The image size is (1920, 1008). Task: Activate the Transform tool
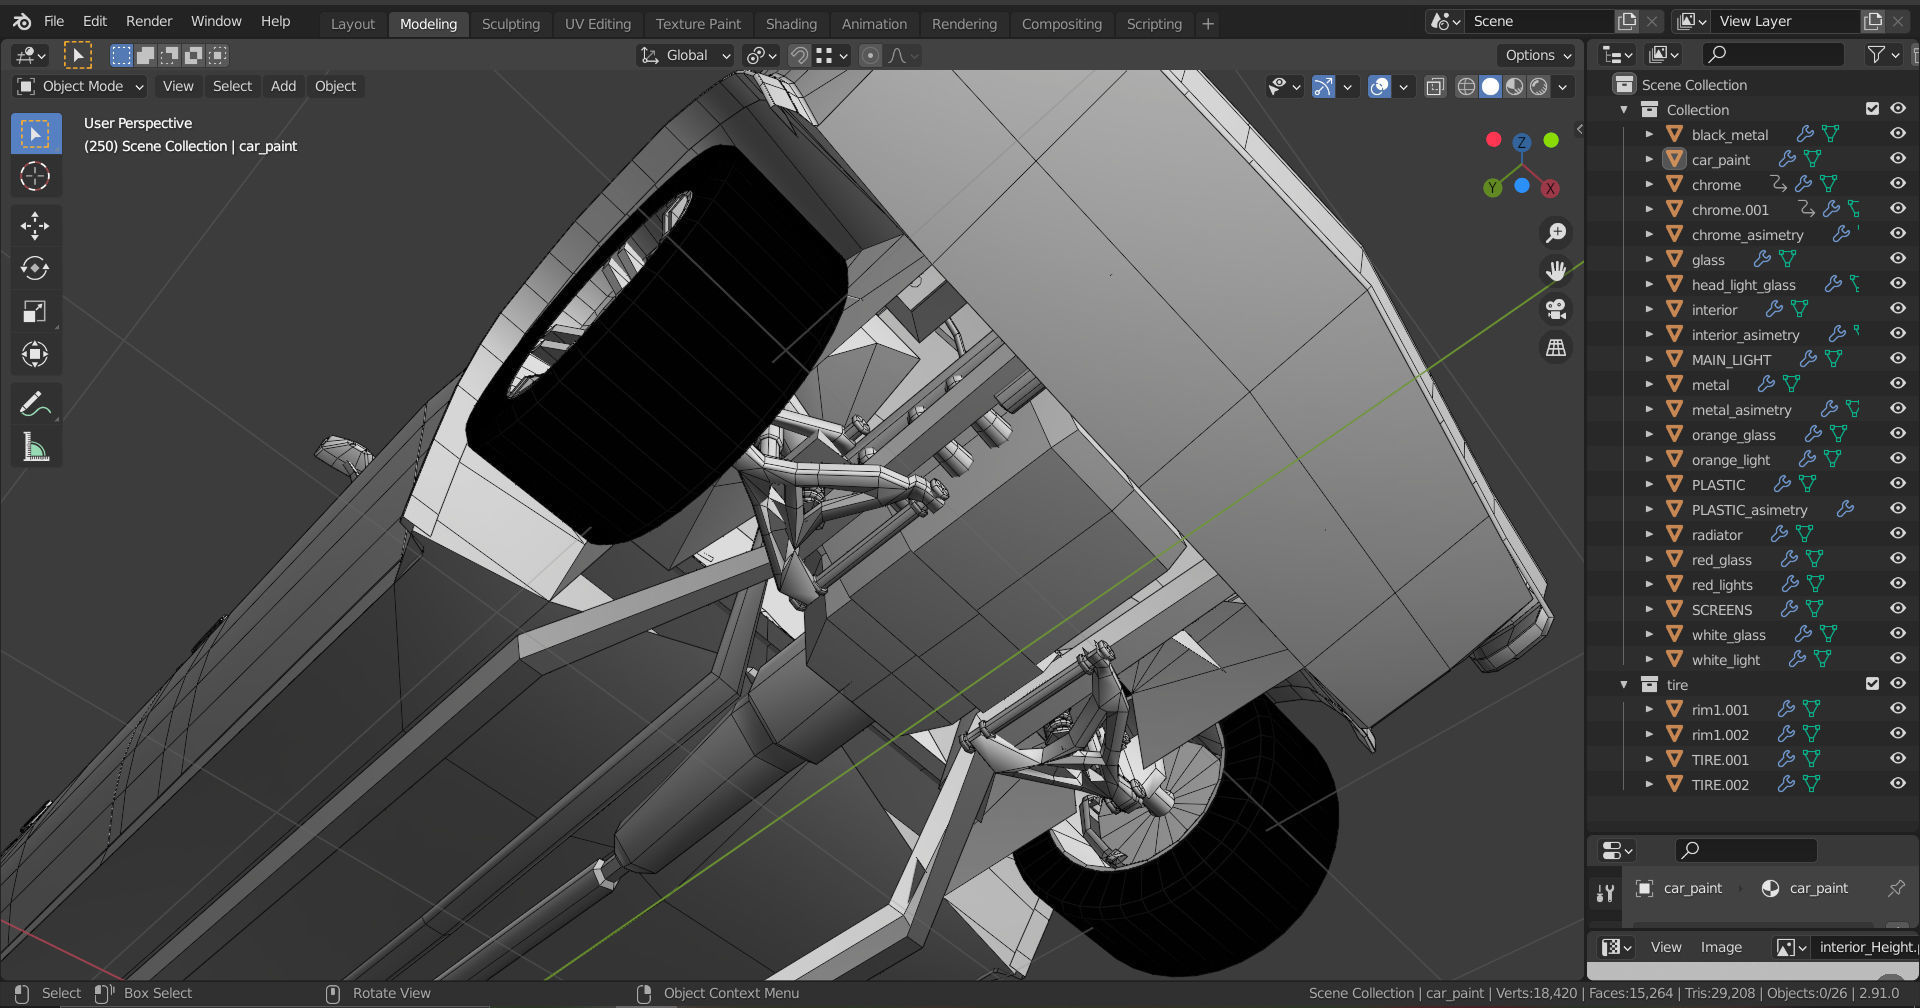click(35, 355)
